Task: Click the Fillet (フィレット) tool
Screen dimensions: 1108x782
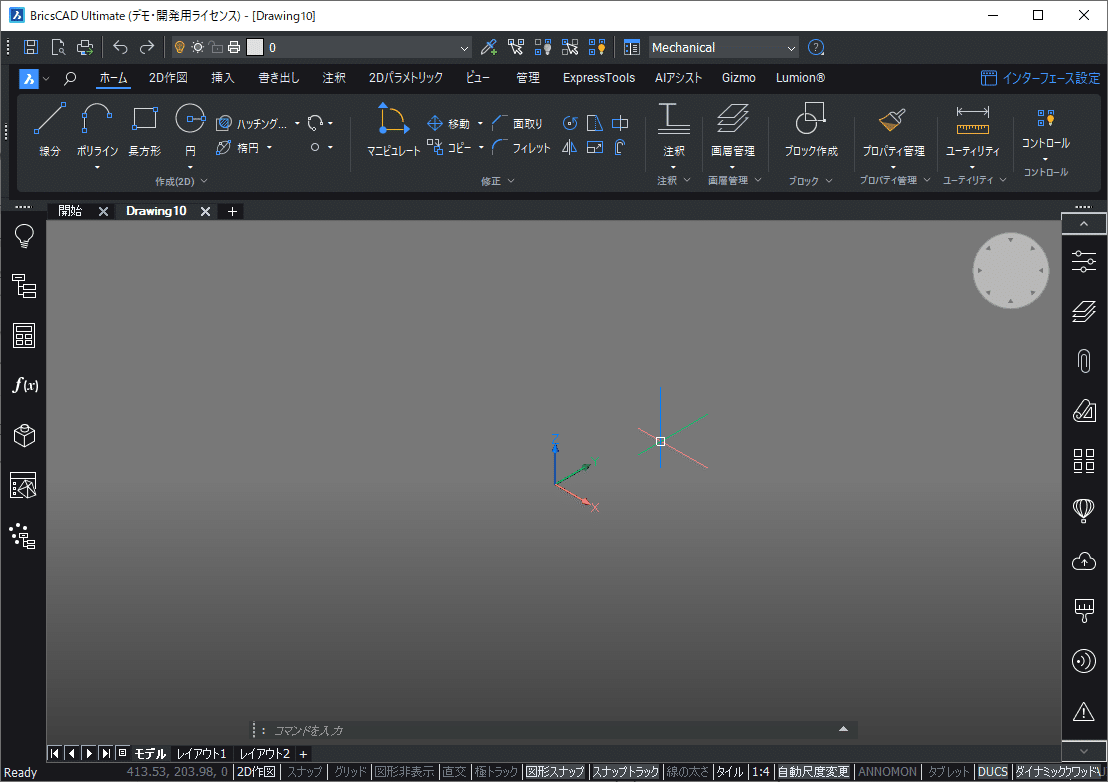Action: point(521,148)
